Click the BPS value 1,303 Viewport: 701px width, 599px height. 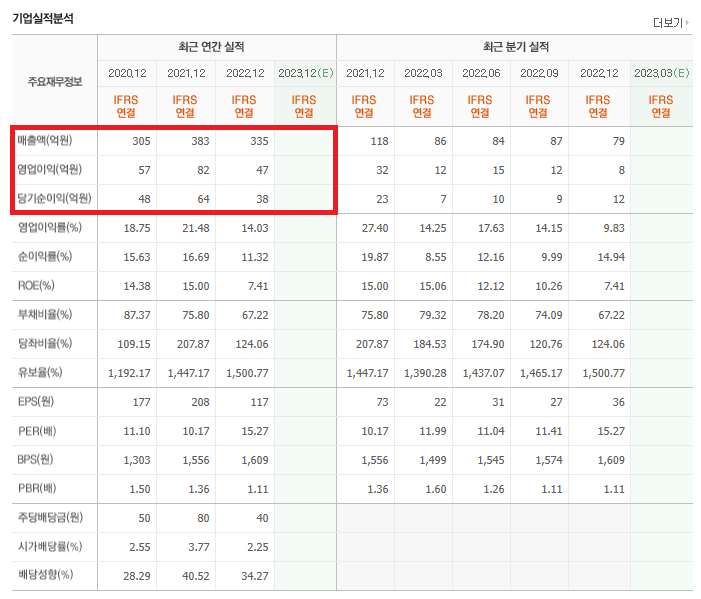click(x=137, y=460)
